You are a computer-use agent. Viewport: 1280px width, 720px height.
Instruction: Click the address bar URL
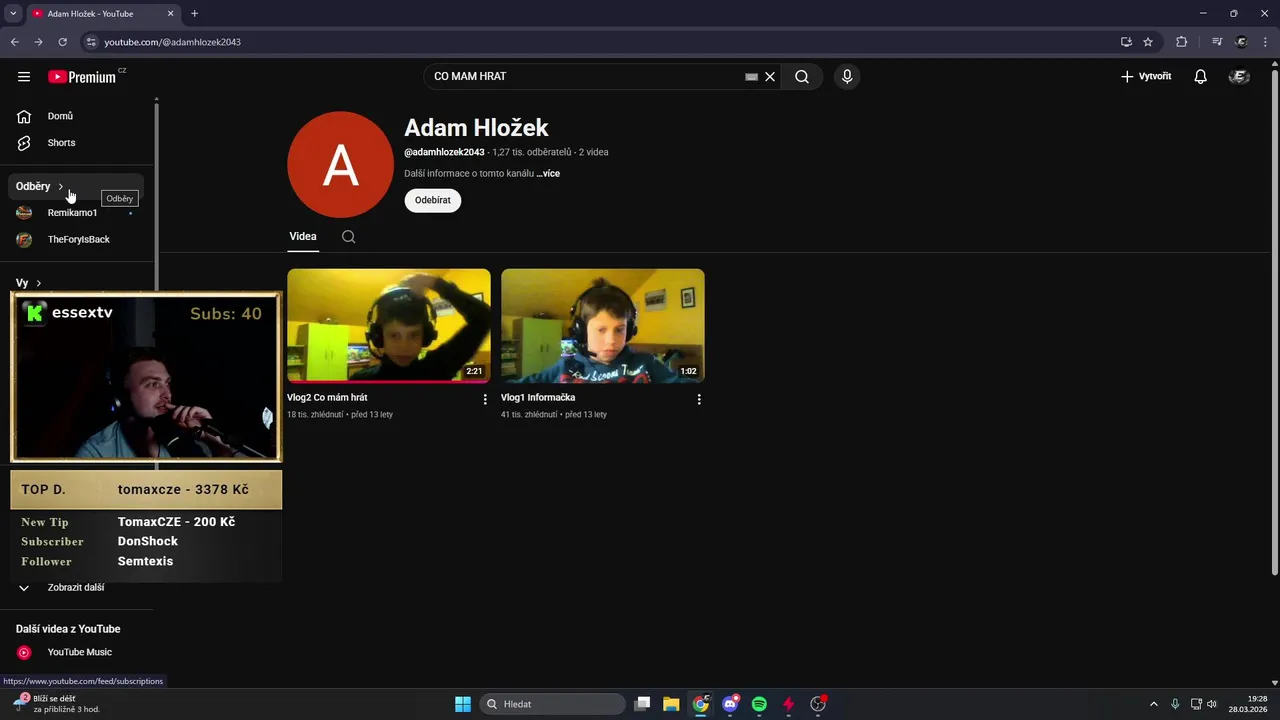(x=172, y=42)
